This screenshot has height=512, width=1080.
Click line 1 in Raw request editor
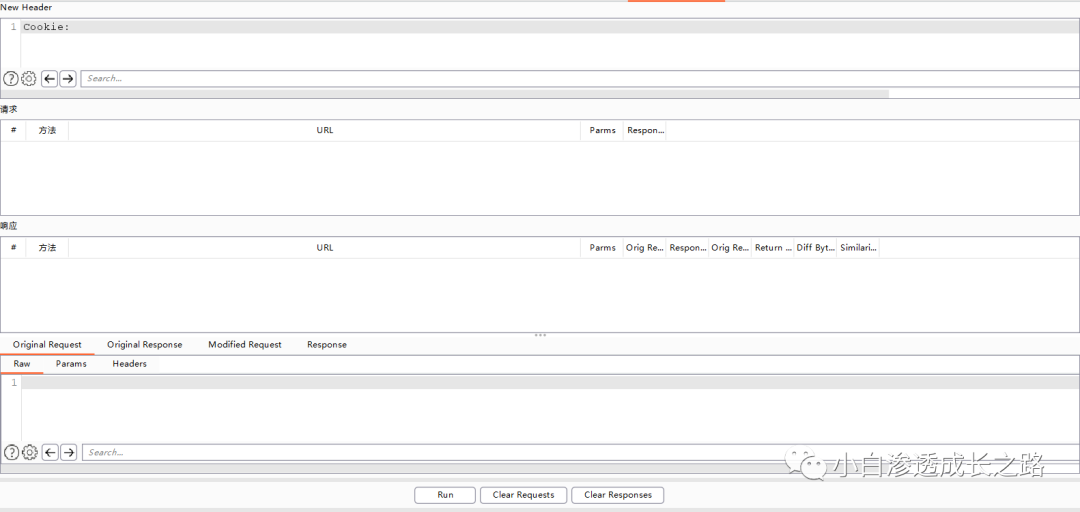coord(550,382)
